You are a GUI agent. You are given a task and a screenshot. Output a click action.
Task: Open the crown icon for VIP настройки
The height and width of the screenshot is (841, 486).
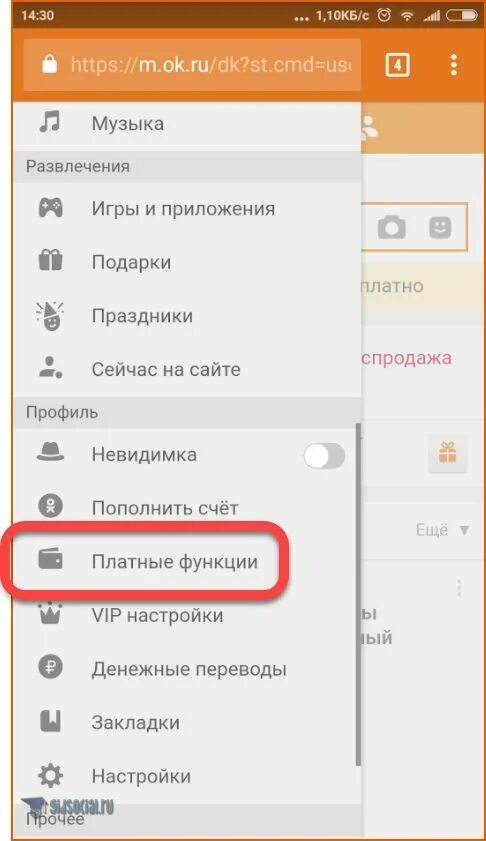[x=50, y=613]
